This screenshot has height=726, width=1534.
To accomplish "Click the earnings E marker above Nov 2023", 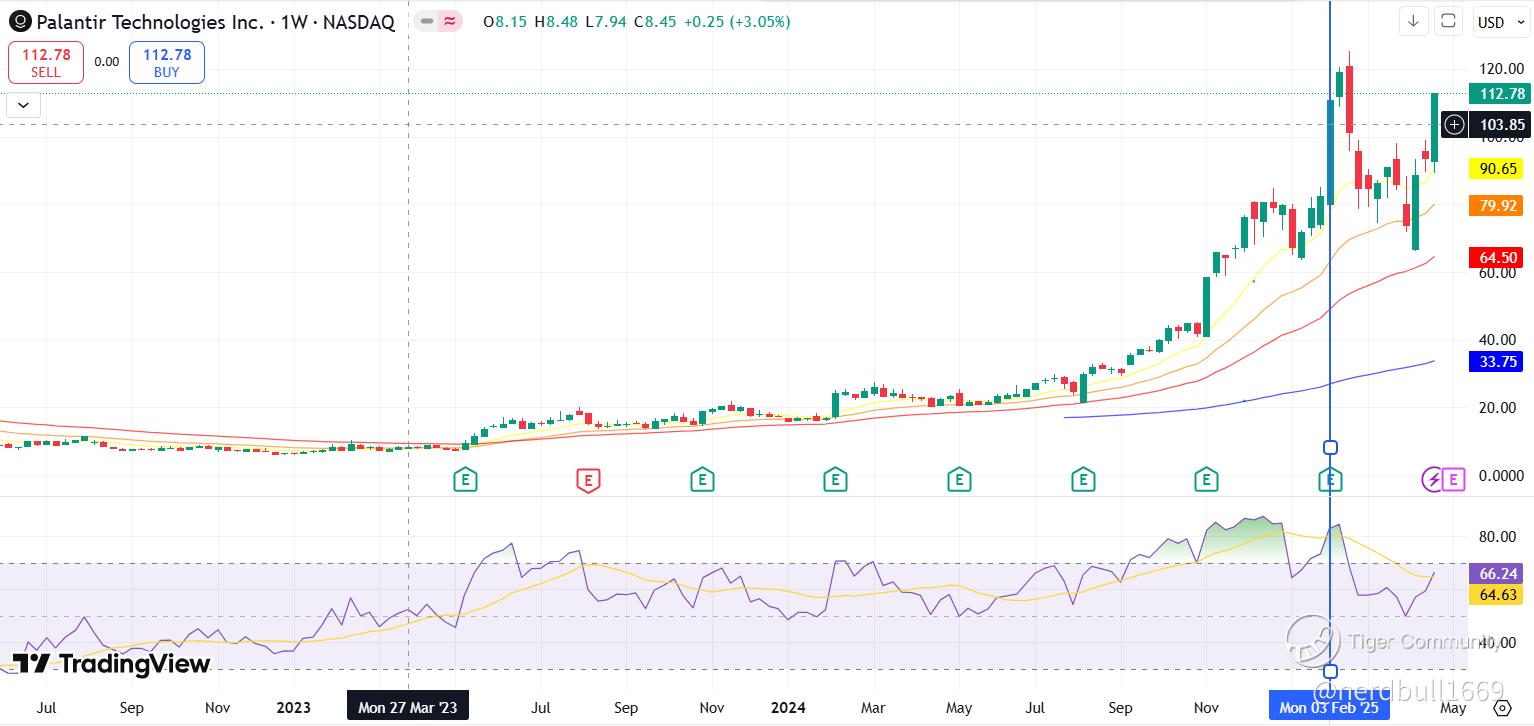I will pos(702,481).
